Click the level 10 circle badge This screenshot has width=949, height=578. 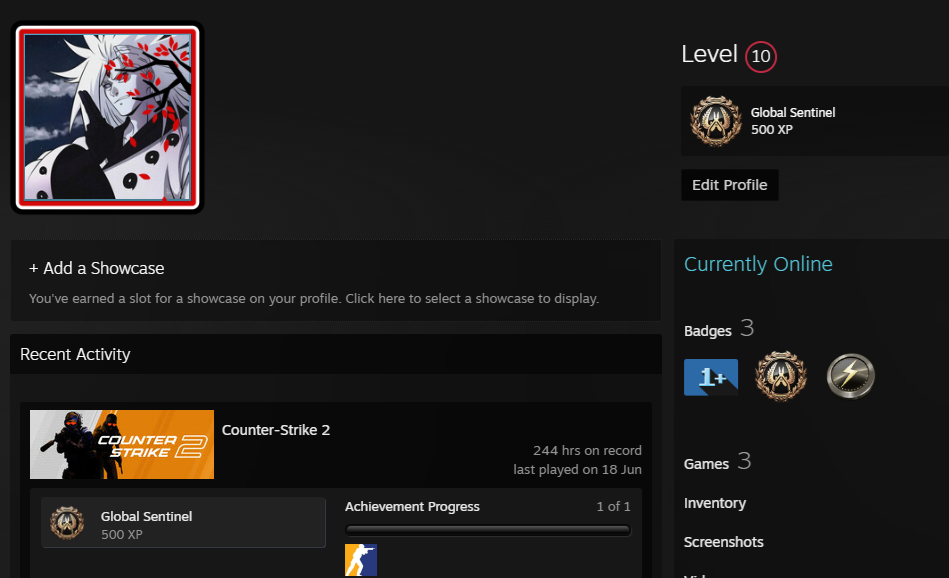(x=760, y=56)
